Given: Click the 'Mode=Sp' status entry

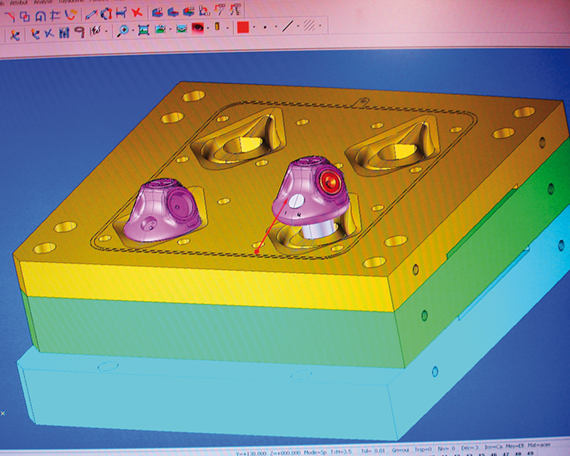Looking at the screenshot, I should 315,452.
